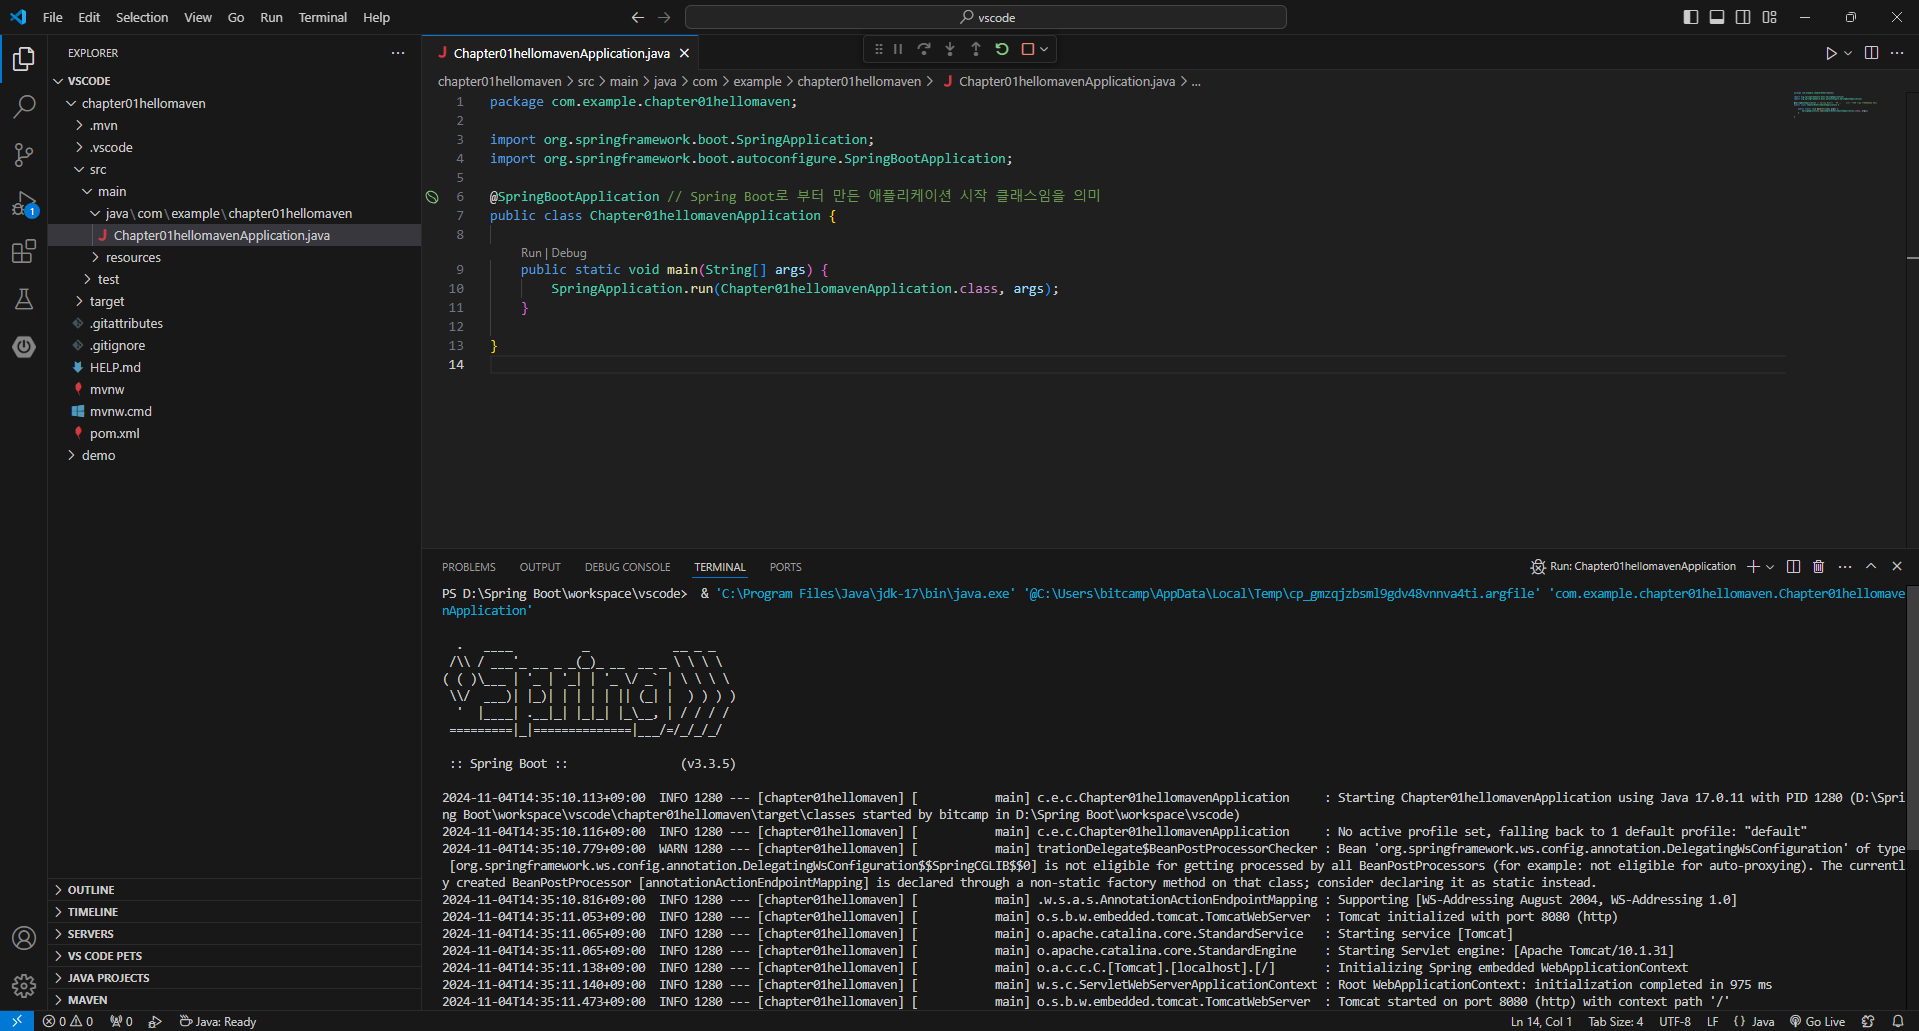Image resolution: width=1919 pixels, height=1031 pixels.
Task: Click Step Over in debug toolbar
Action: (924, 49)
